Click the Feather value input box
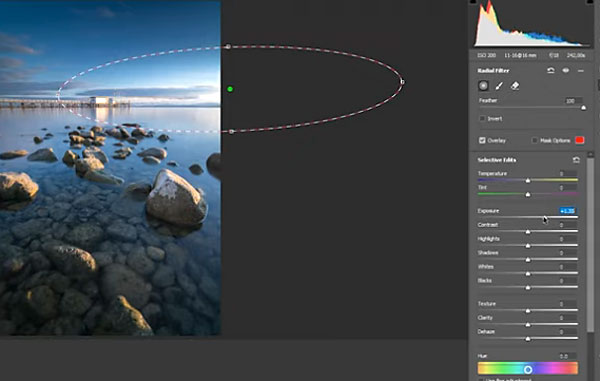The height and width of the screenshot is (381, 600). pos(573,101)
